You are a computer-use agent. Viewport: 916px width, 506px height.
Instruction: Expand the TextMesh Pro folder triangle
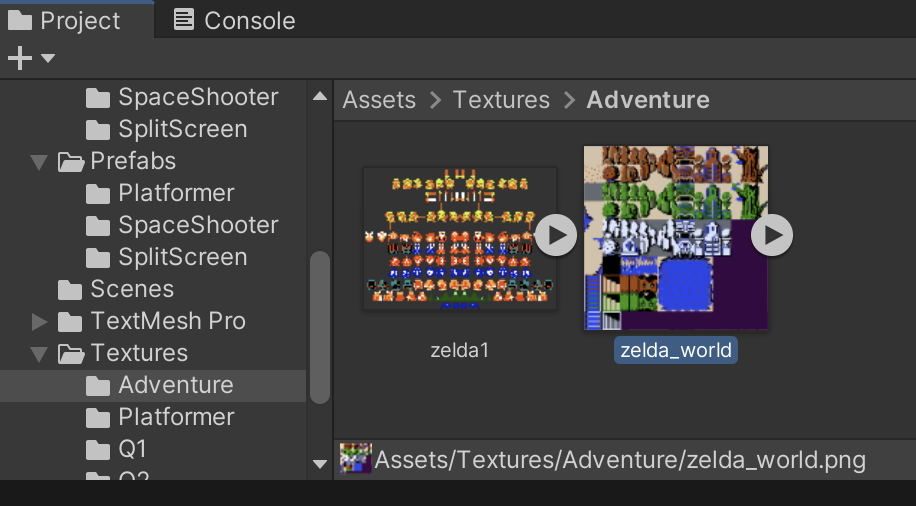click(x=39, y=321)
